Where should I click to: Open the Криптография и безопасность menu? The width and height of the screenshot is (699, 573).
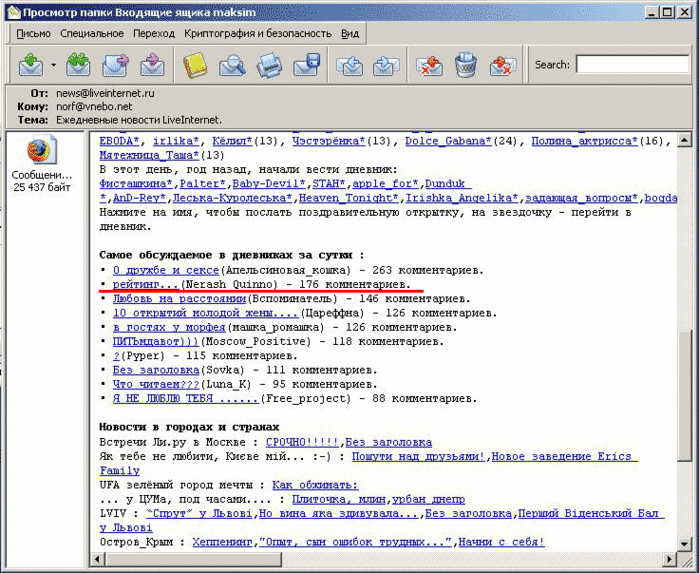258,33
